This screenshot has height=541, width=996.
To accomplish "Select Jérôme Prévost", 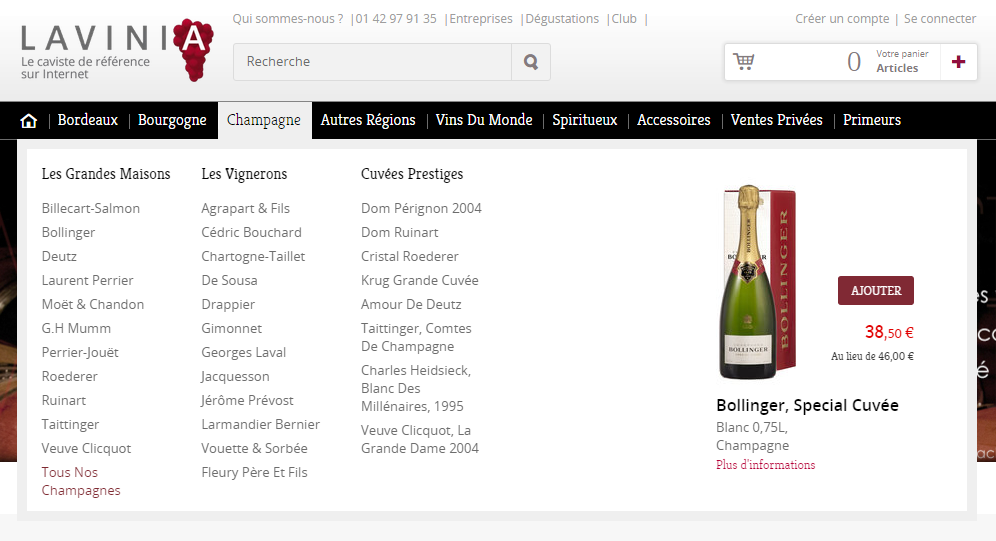I will click(247, 401).
